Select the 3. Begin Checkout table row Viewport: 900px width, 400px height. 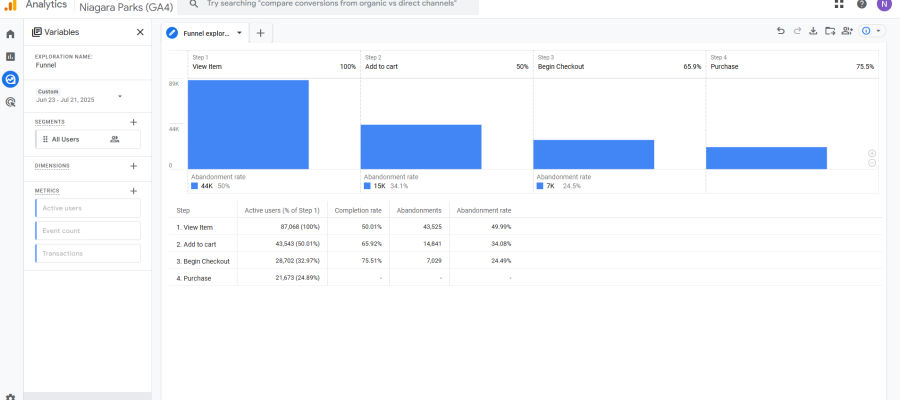click(525, 261)
